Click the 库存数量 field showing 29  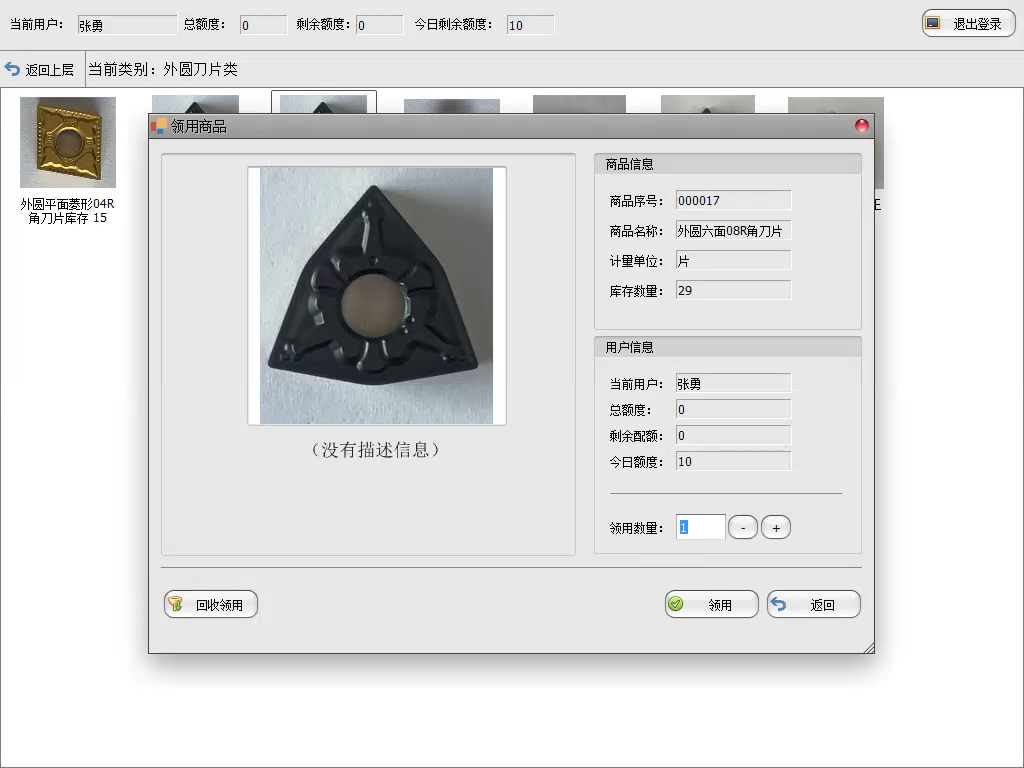pos(733,291)
